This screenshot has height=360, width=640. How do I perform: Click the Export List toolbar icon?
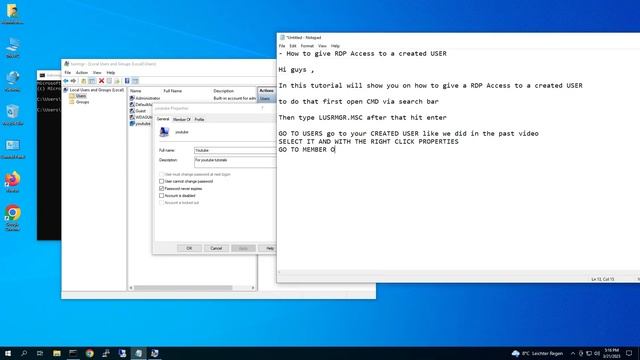(x=117, y=81)
